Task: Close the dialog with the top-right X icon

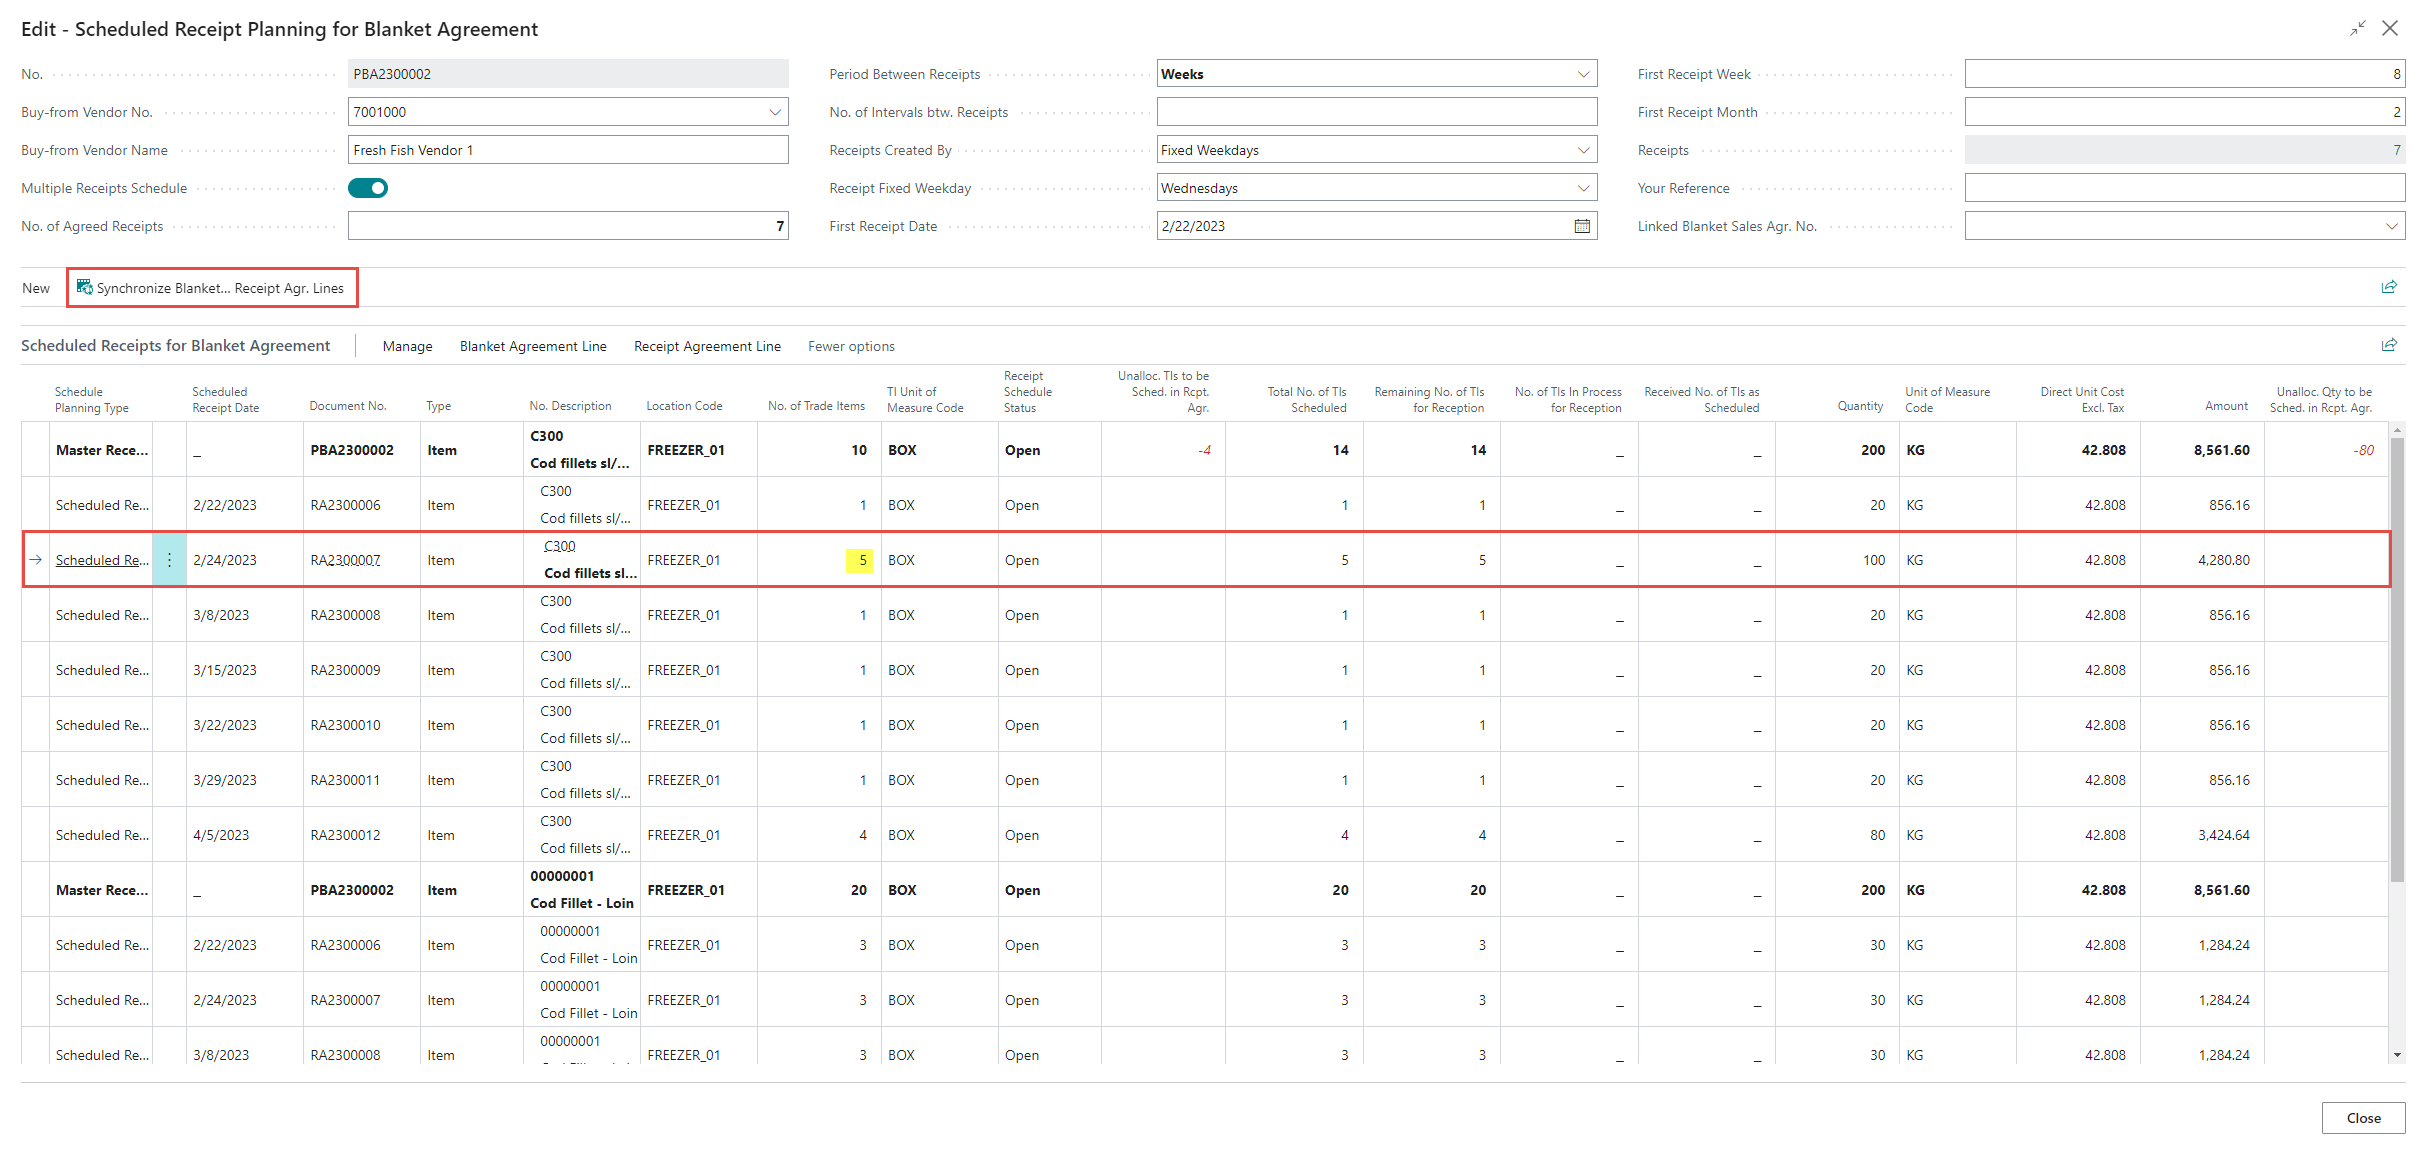Action: coord(2390,28)
